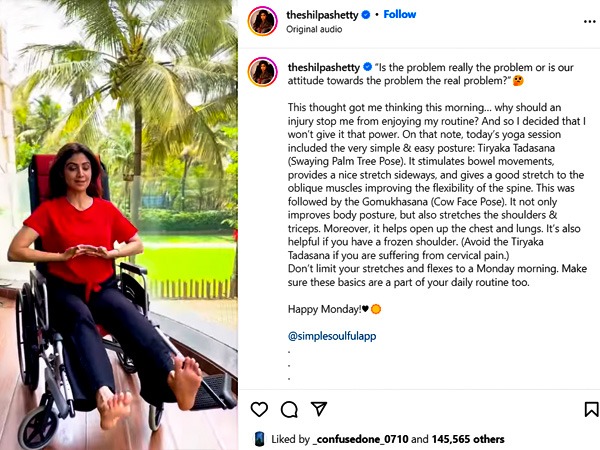The width and height of the screenshot is (600, 450).
Task: Like the post with the heart icon
Action: click(x=259, y=409)
